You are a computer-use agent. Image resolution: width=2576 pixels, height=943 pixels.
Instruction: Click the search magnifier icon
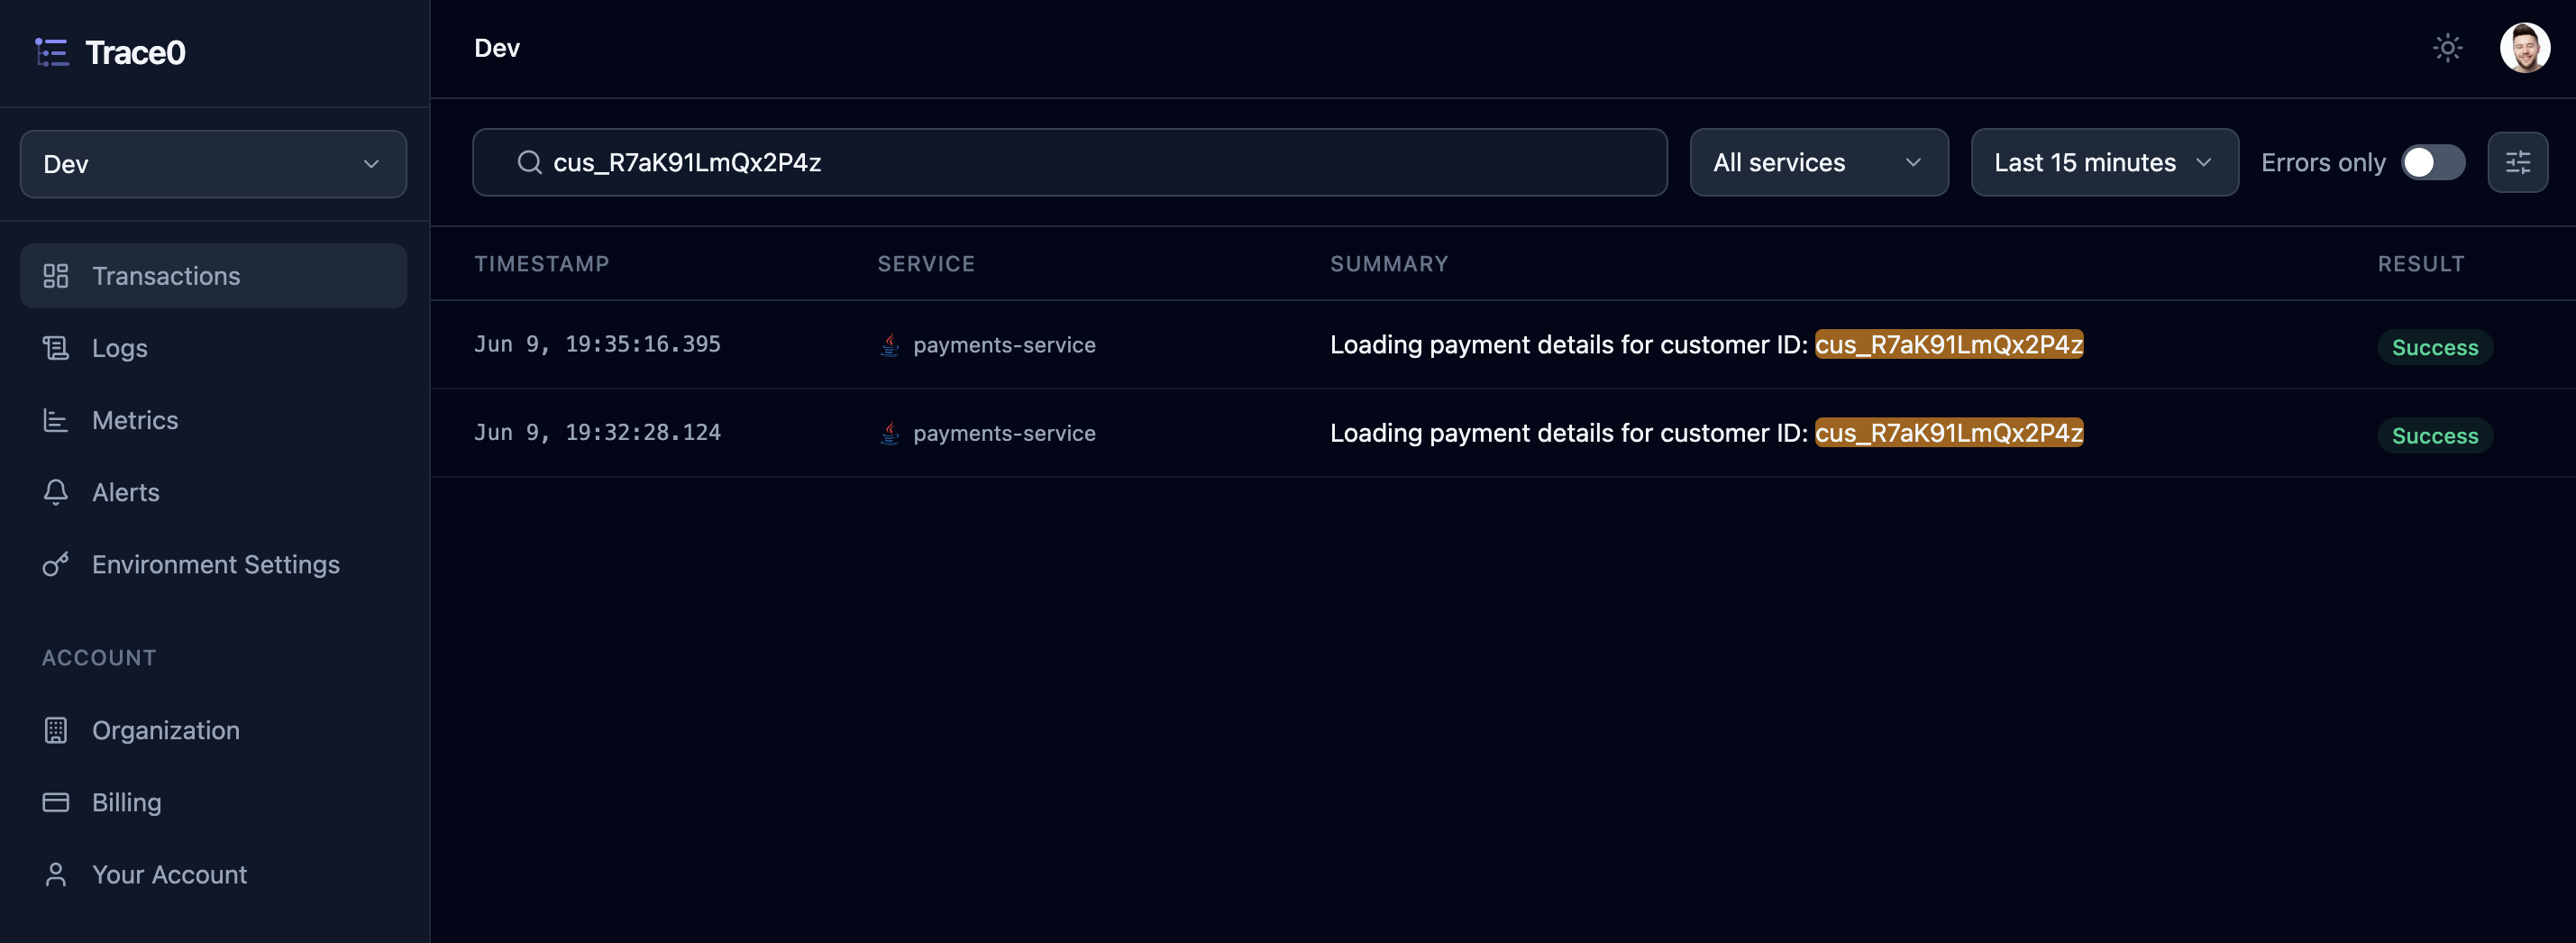(529, 162)
